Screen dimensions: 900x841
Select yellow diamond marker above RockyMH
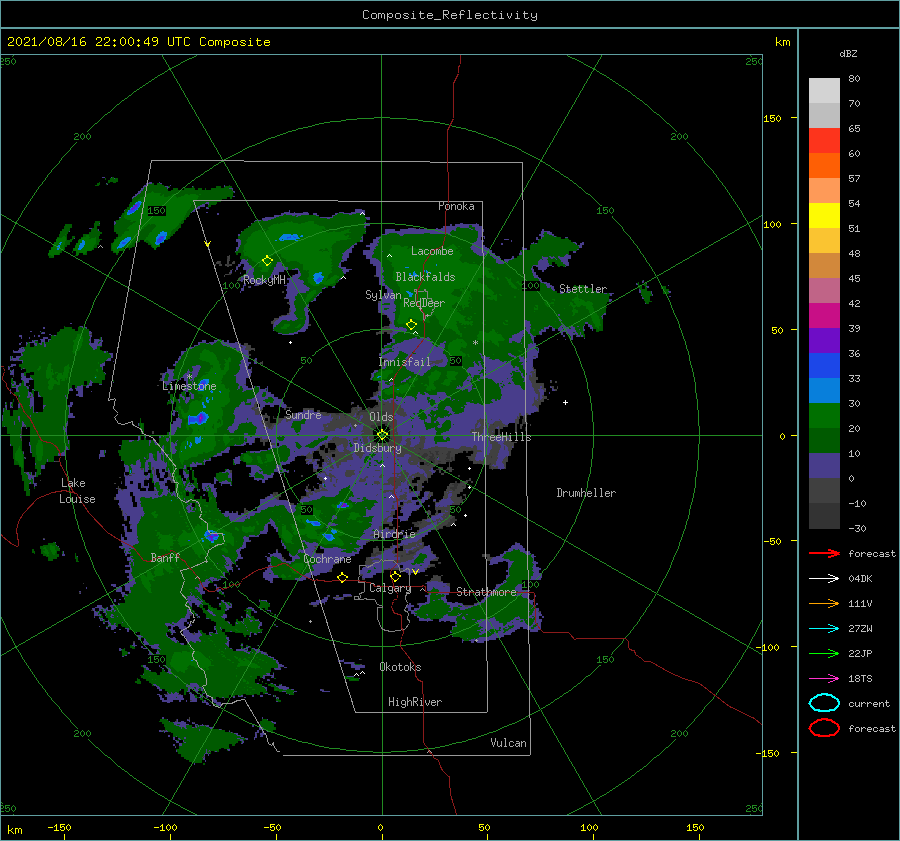(267, 261)
